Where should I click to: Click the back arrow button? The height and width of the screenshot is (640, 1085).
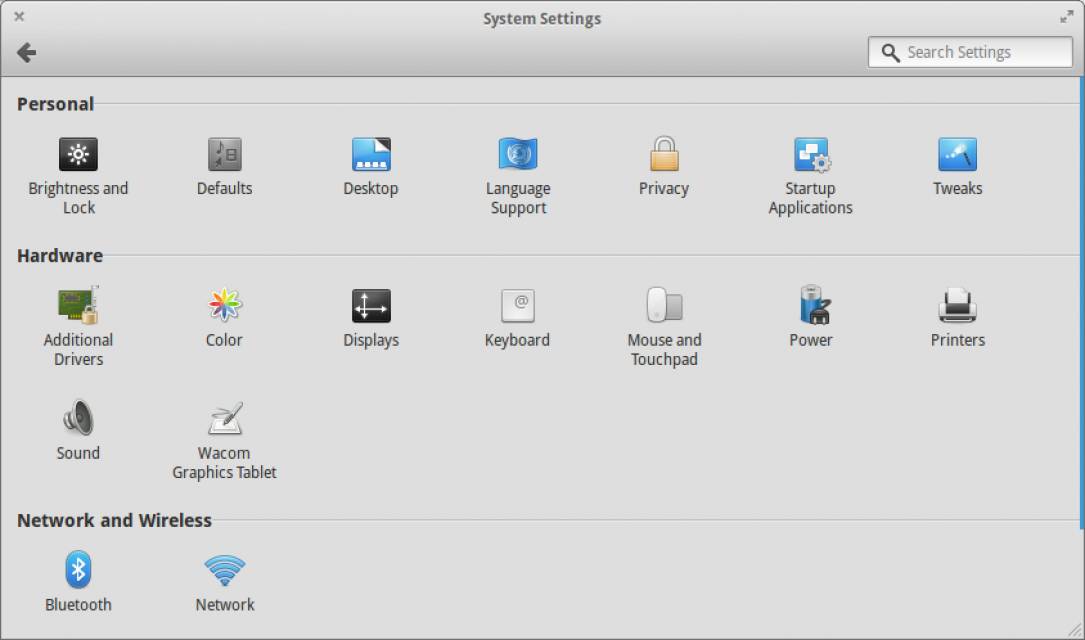(x=27, y=53)
